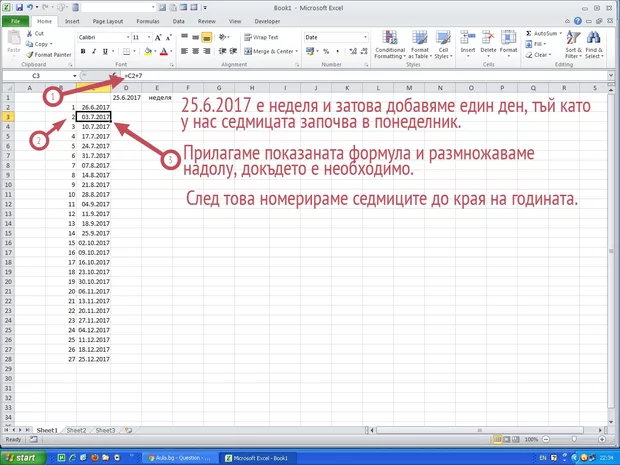Screen dimensions: 620x465
Task: Select Top Align icon
Action: [184, 37]
